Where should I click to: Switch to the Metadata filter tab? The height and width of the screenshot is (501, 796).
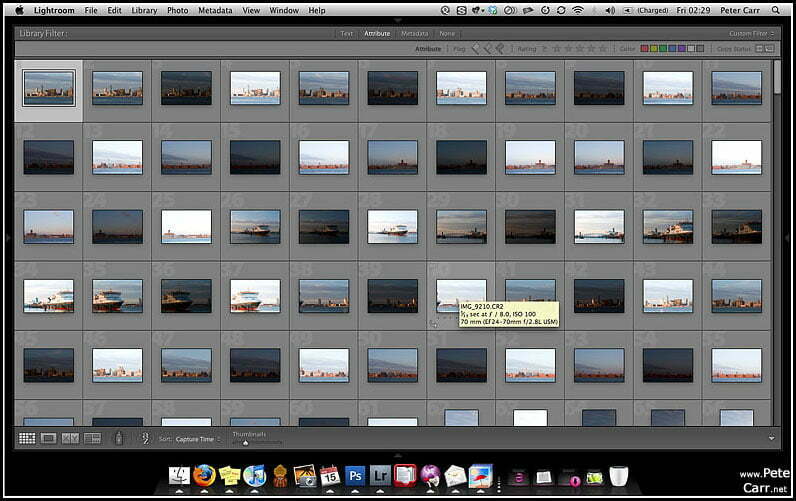click(414, 33)
